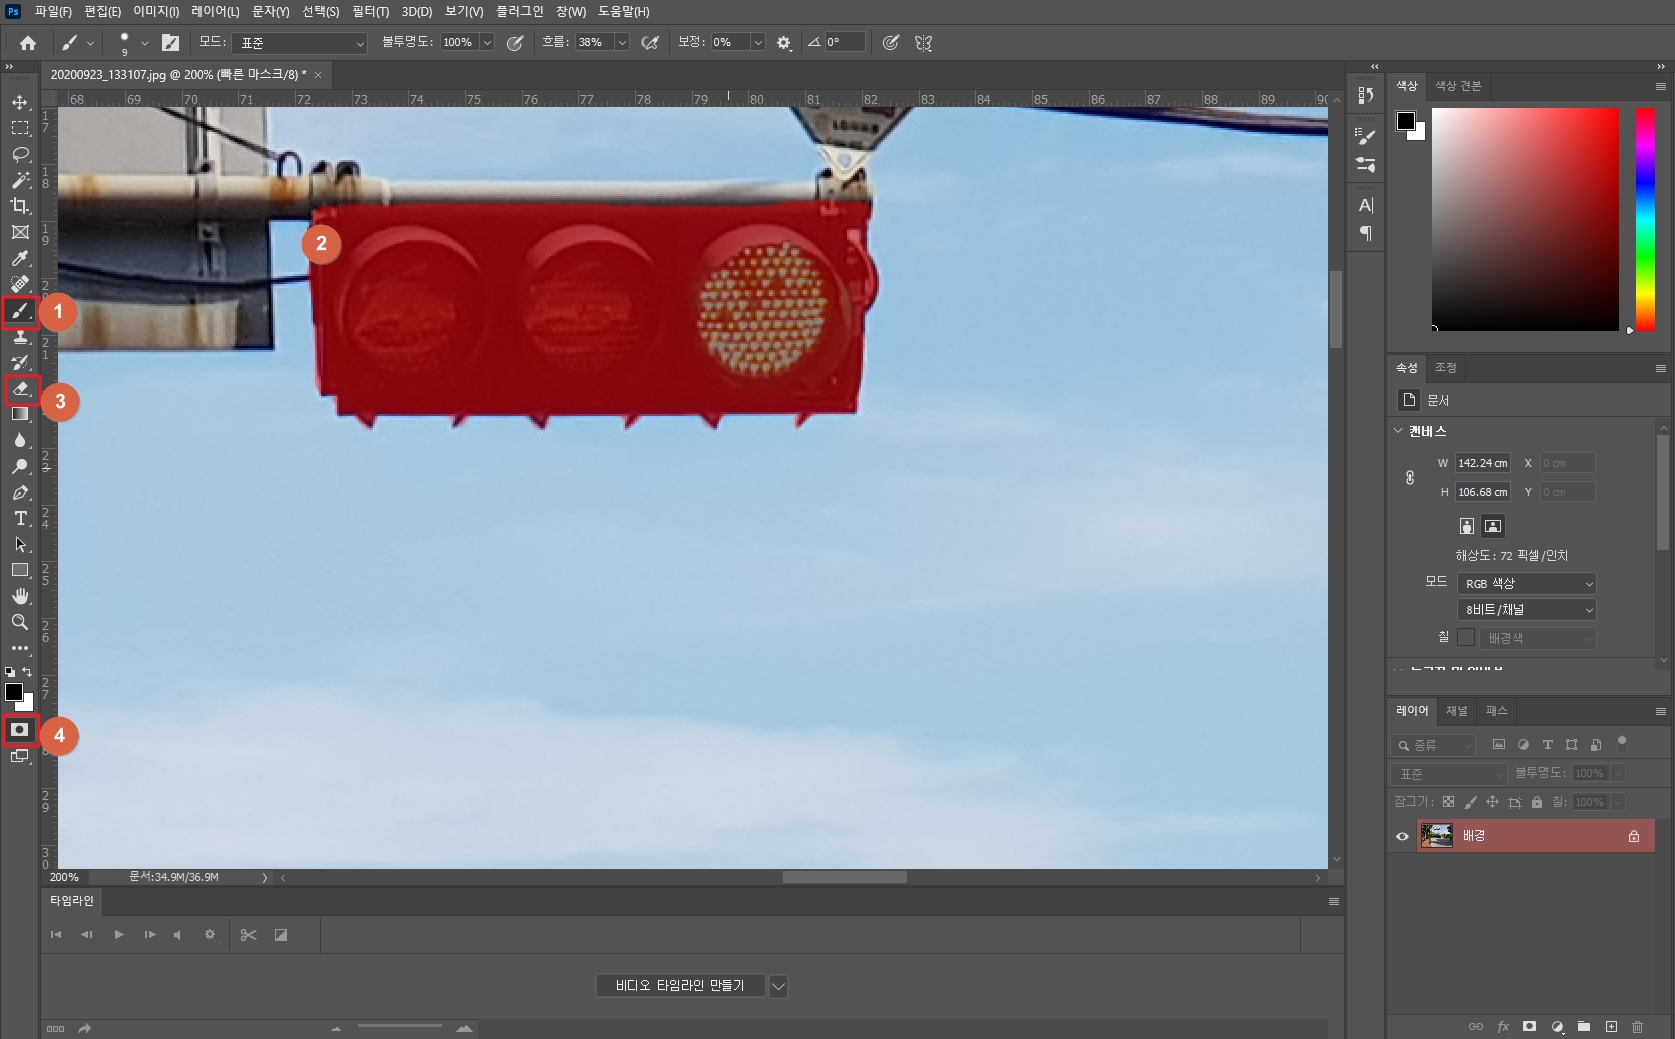This screenshot has width=1675, height=1039.
Task: Add layer mask button in Layers panel
Action: [1529, 1026]
